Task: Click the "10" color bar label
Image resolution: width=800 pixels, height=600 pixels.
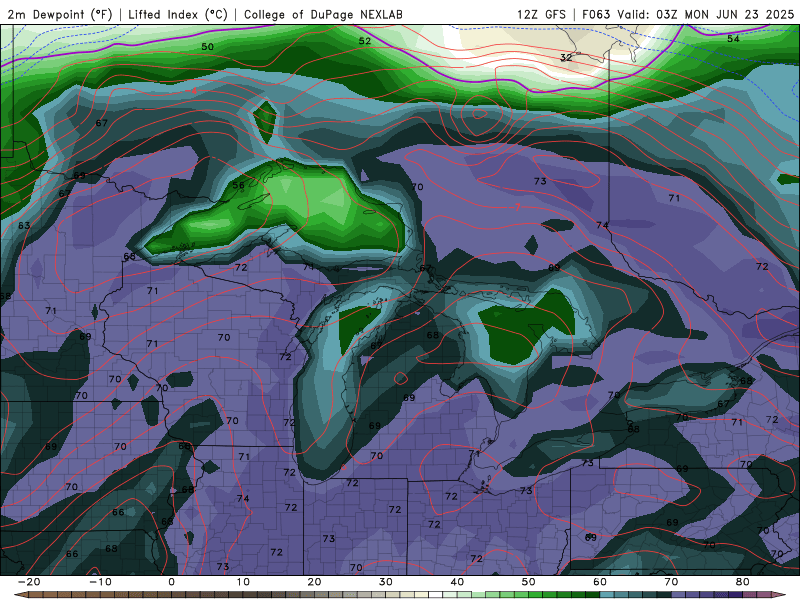Action: click(243, 582)
